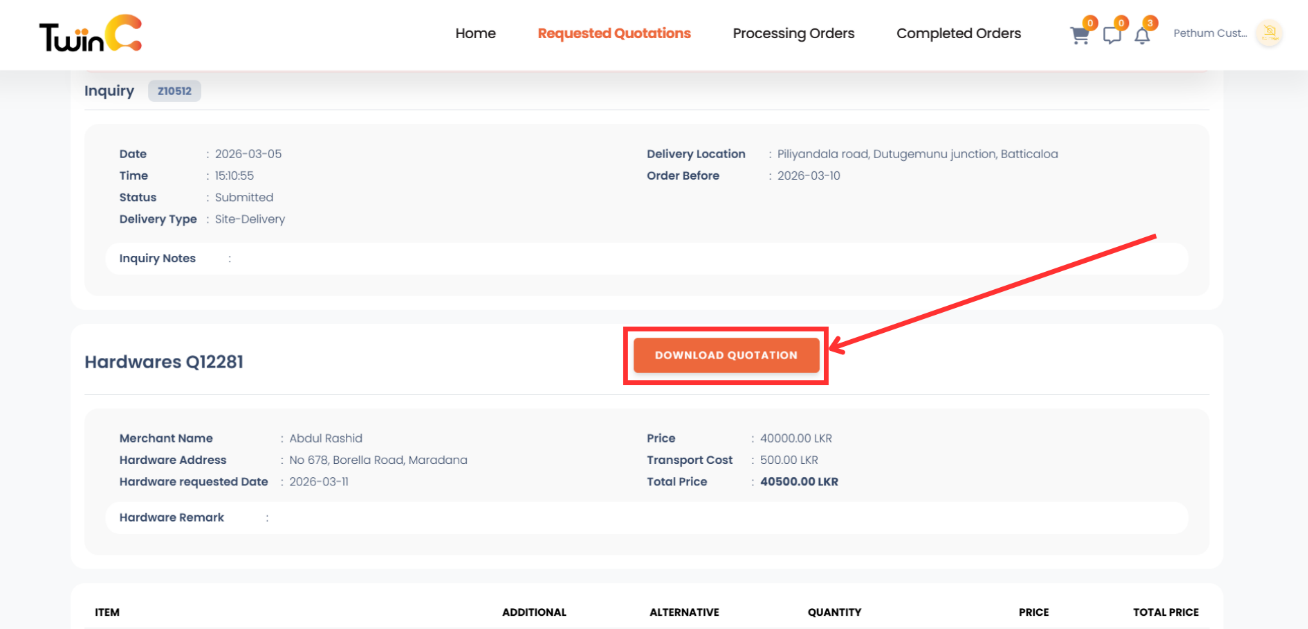Click the merchant name Abdul Rashid

[326, 438]
